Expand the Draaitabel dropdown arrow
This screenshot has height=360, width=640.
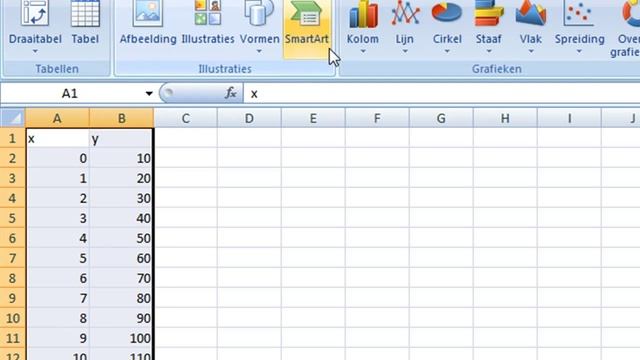click(35, 51)
